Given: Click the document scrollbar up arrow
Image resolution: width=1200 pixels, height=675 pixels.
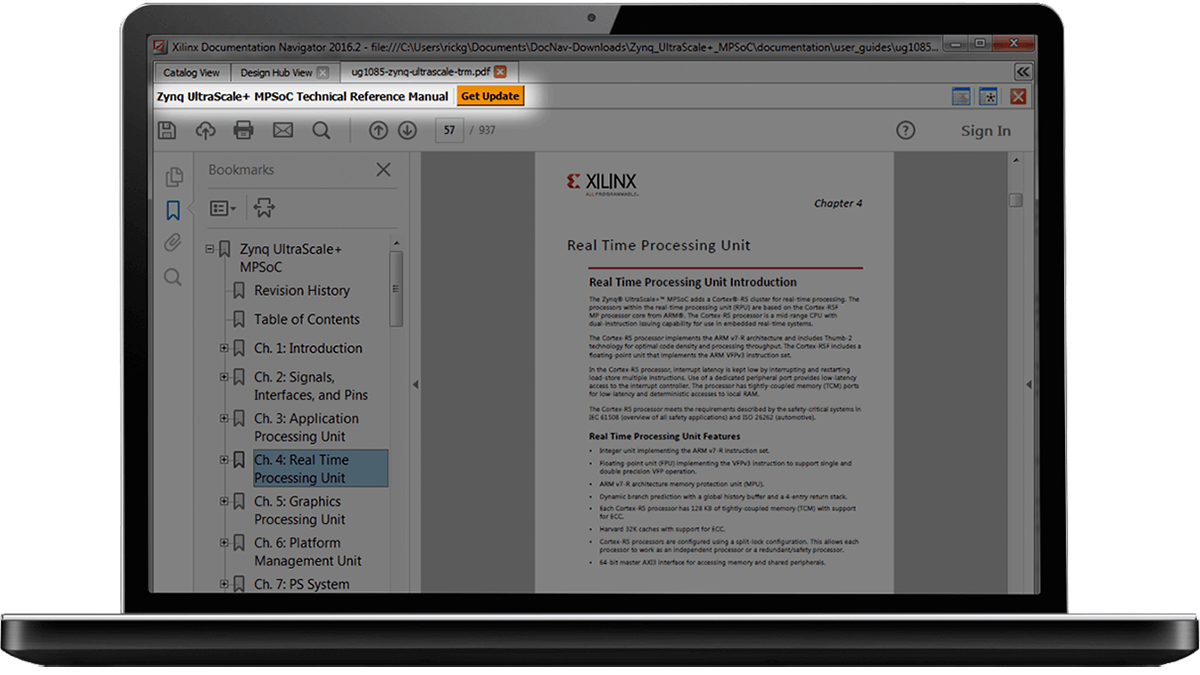Looking at the screenshot, I should click(1015, 161).
